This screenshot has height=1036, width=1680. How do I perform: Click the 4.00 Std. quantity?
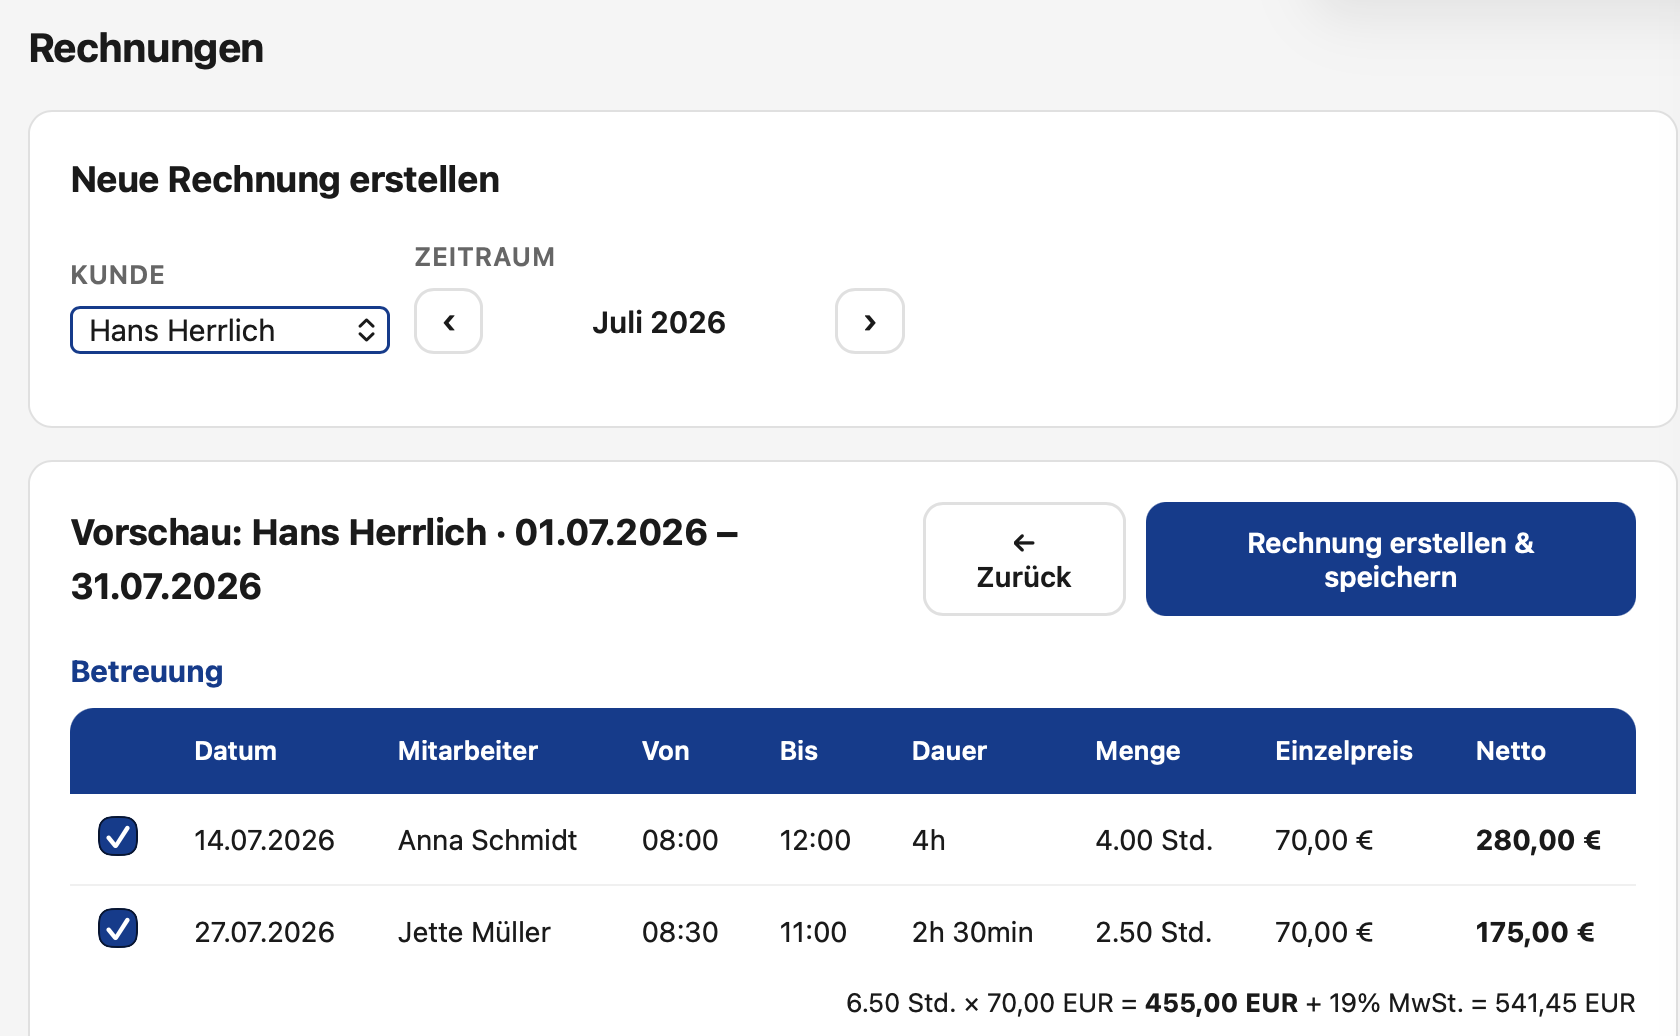point(1154,840)
